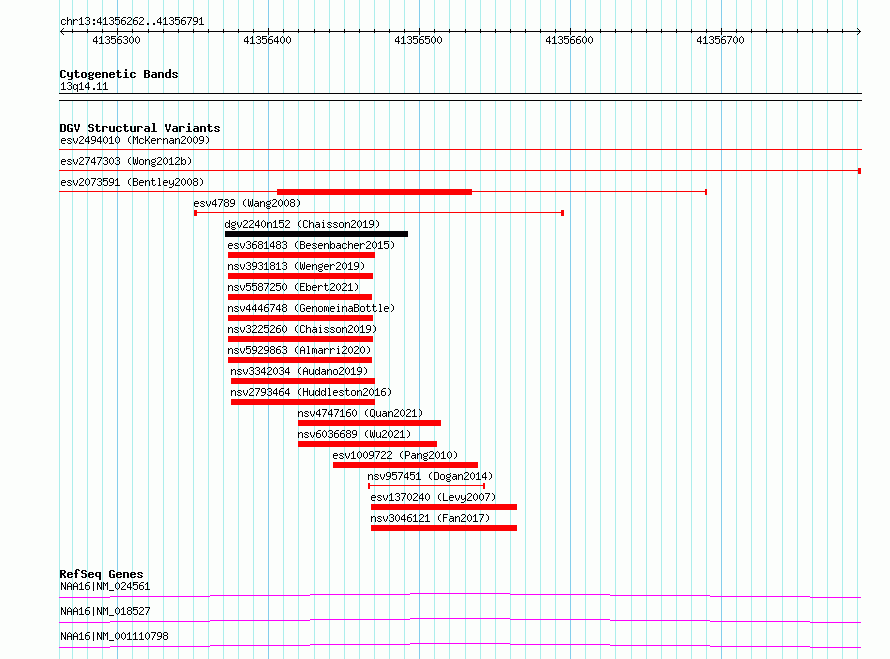Select the nsv2793464 (Huddleston2016) label
The image size is (890, 659).
(x=311, y=392)
